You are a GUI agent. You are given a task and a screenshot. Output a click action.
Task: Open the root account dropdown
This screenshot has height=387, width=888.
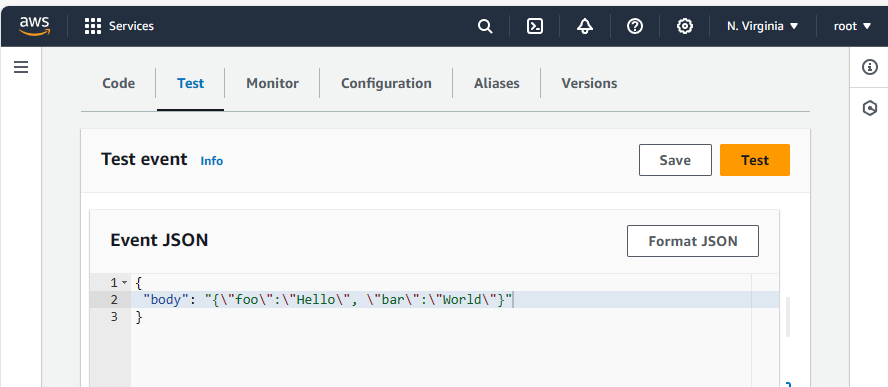click(852, 26)
